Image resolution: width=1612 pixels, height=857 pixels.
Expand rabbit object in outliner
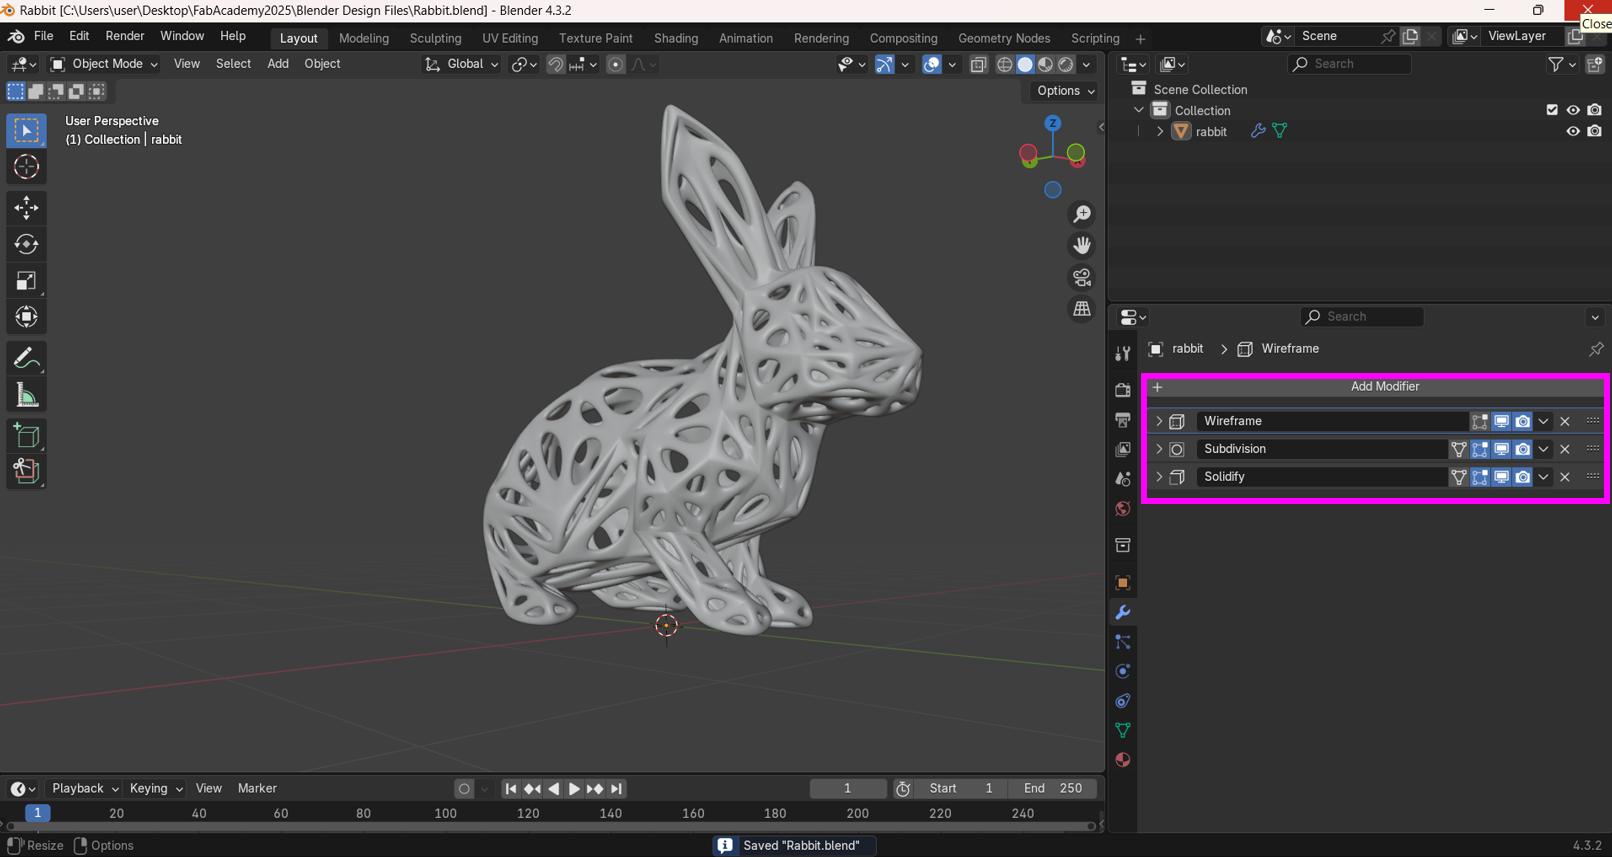pos(1160,131)
